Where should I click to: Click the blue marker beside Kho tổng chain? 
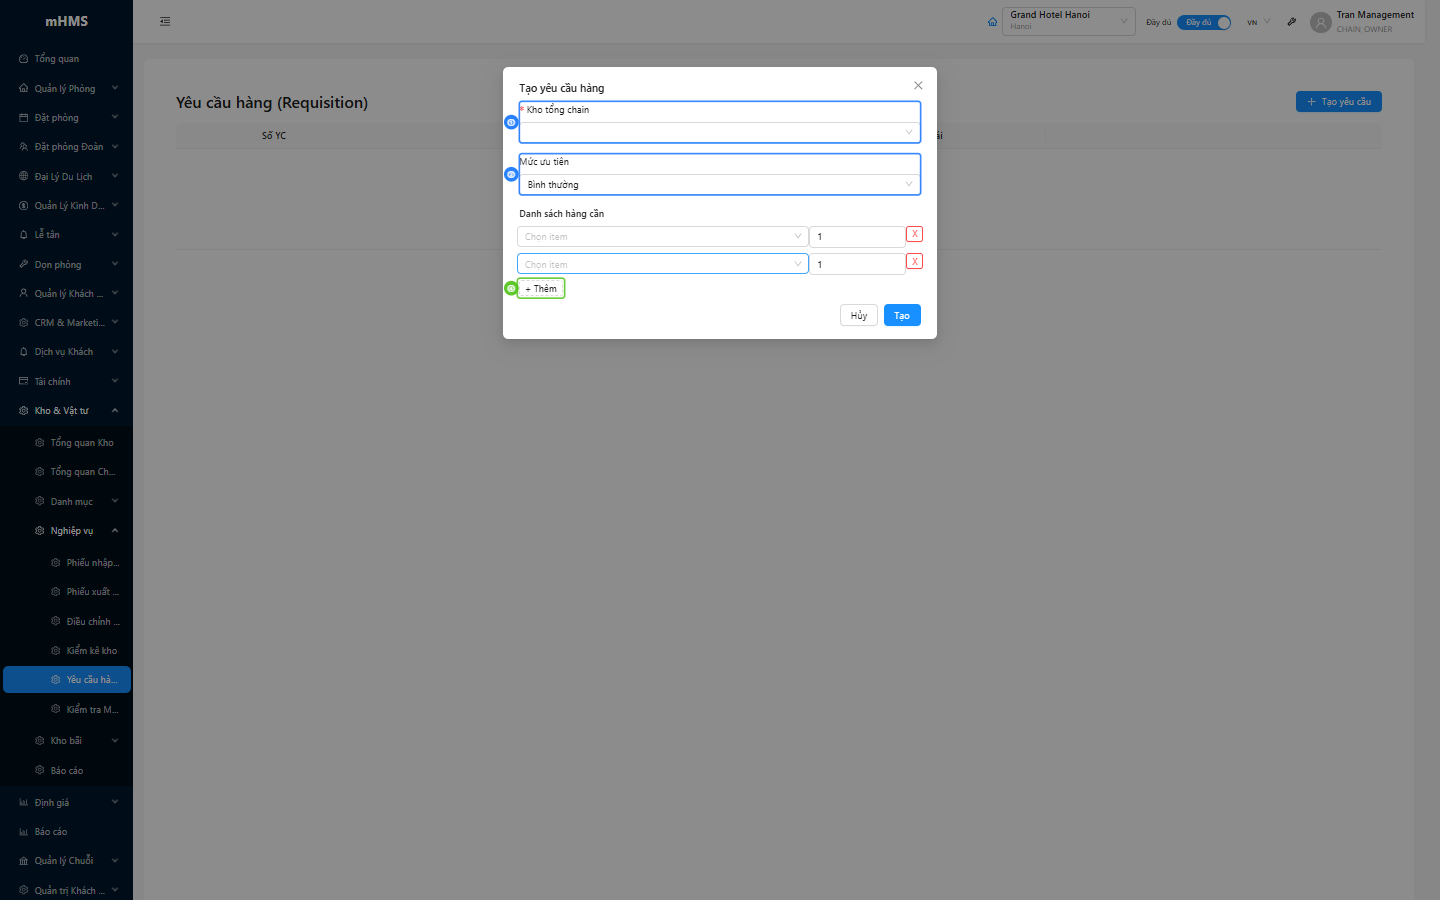(x=511, y=122)
